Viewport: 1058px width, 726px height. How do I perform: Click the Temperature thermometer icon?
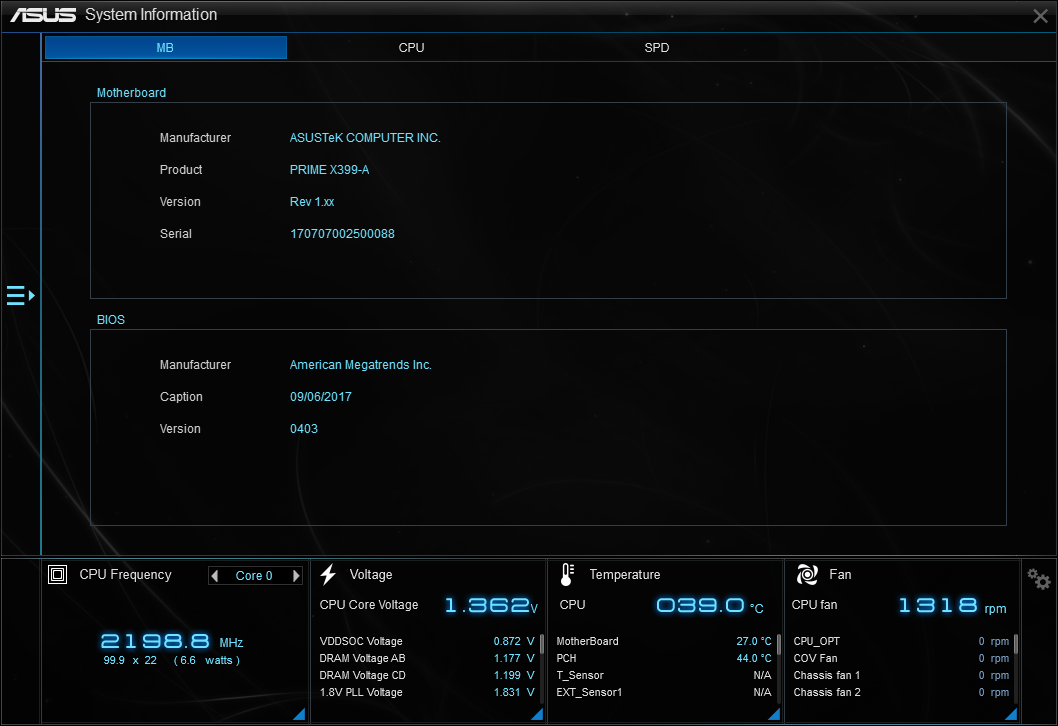(567, 574)
